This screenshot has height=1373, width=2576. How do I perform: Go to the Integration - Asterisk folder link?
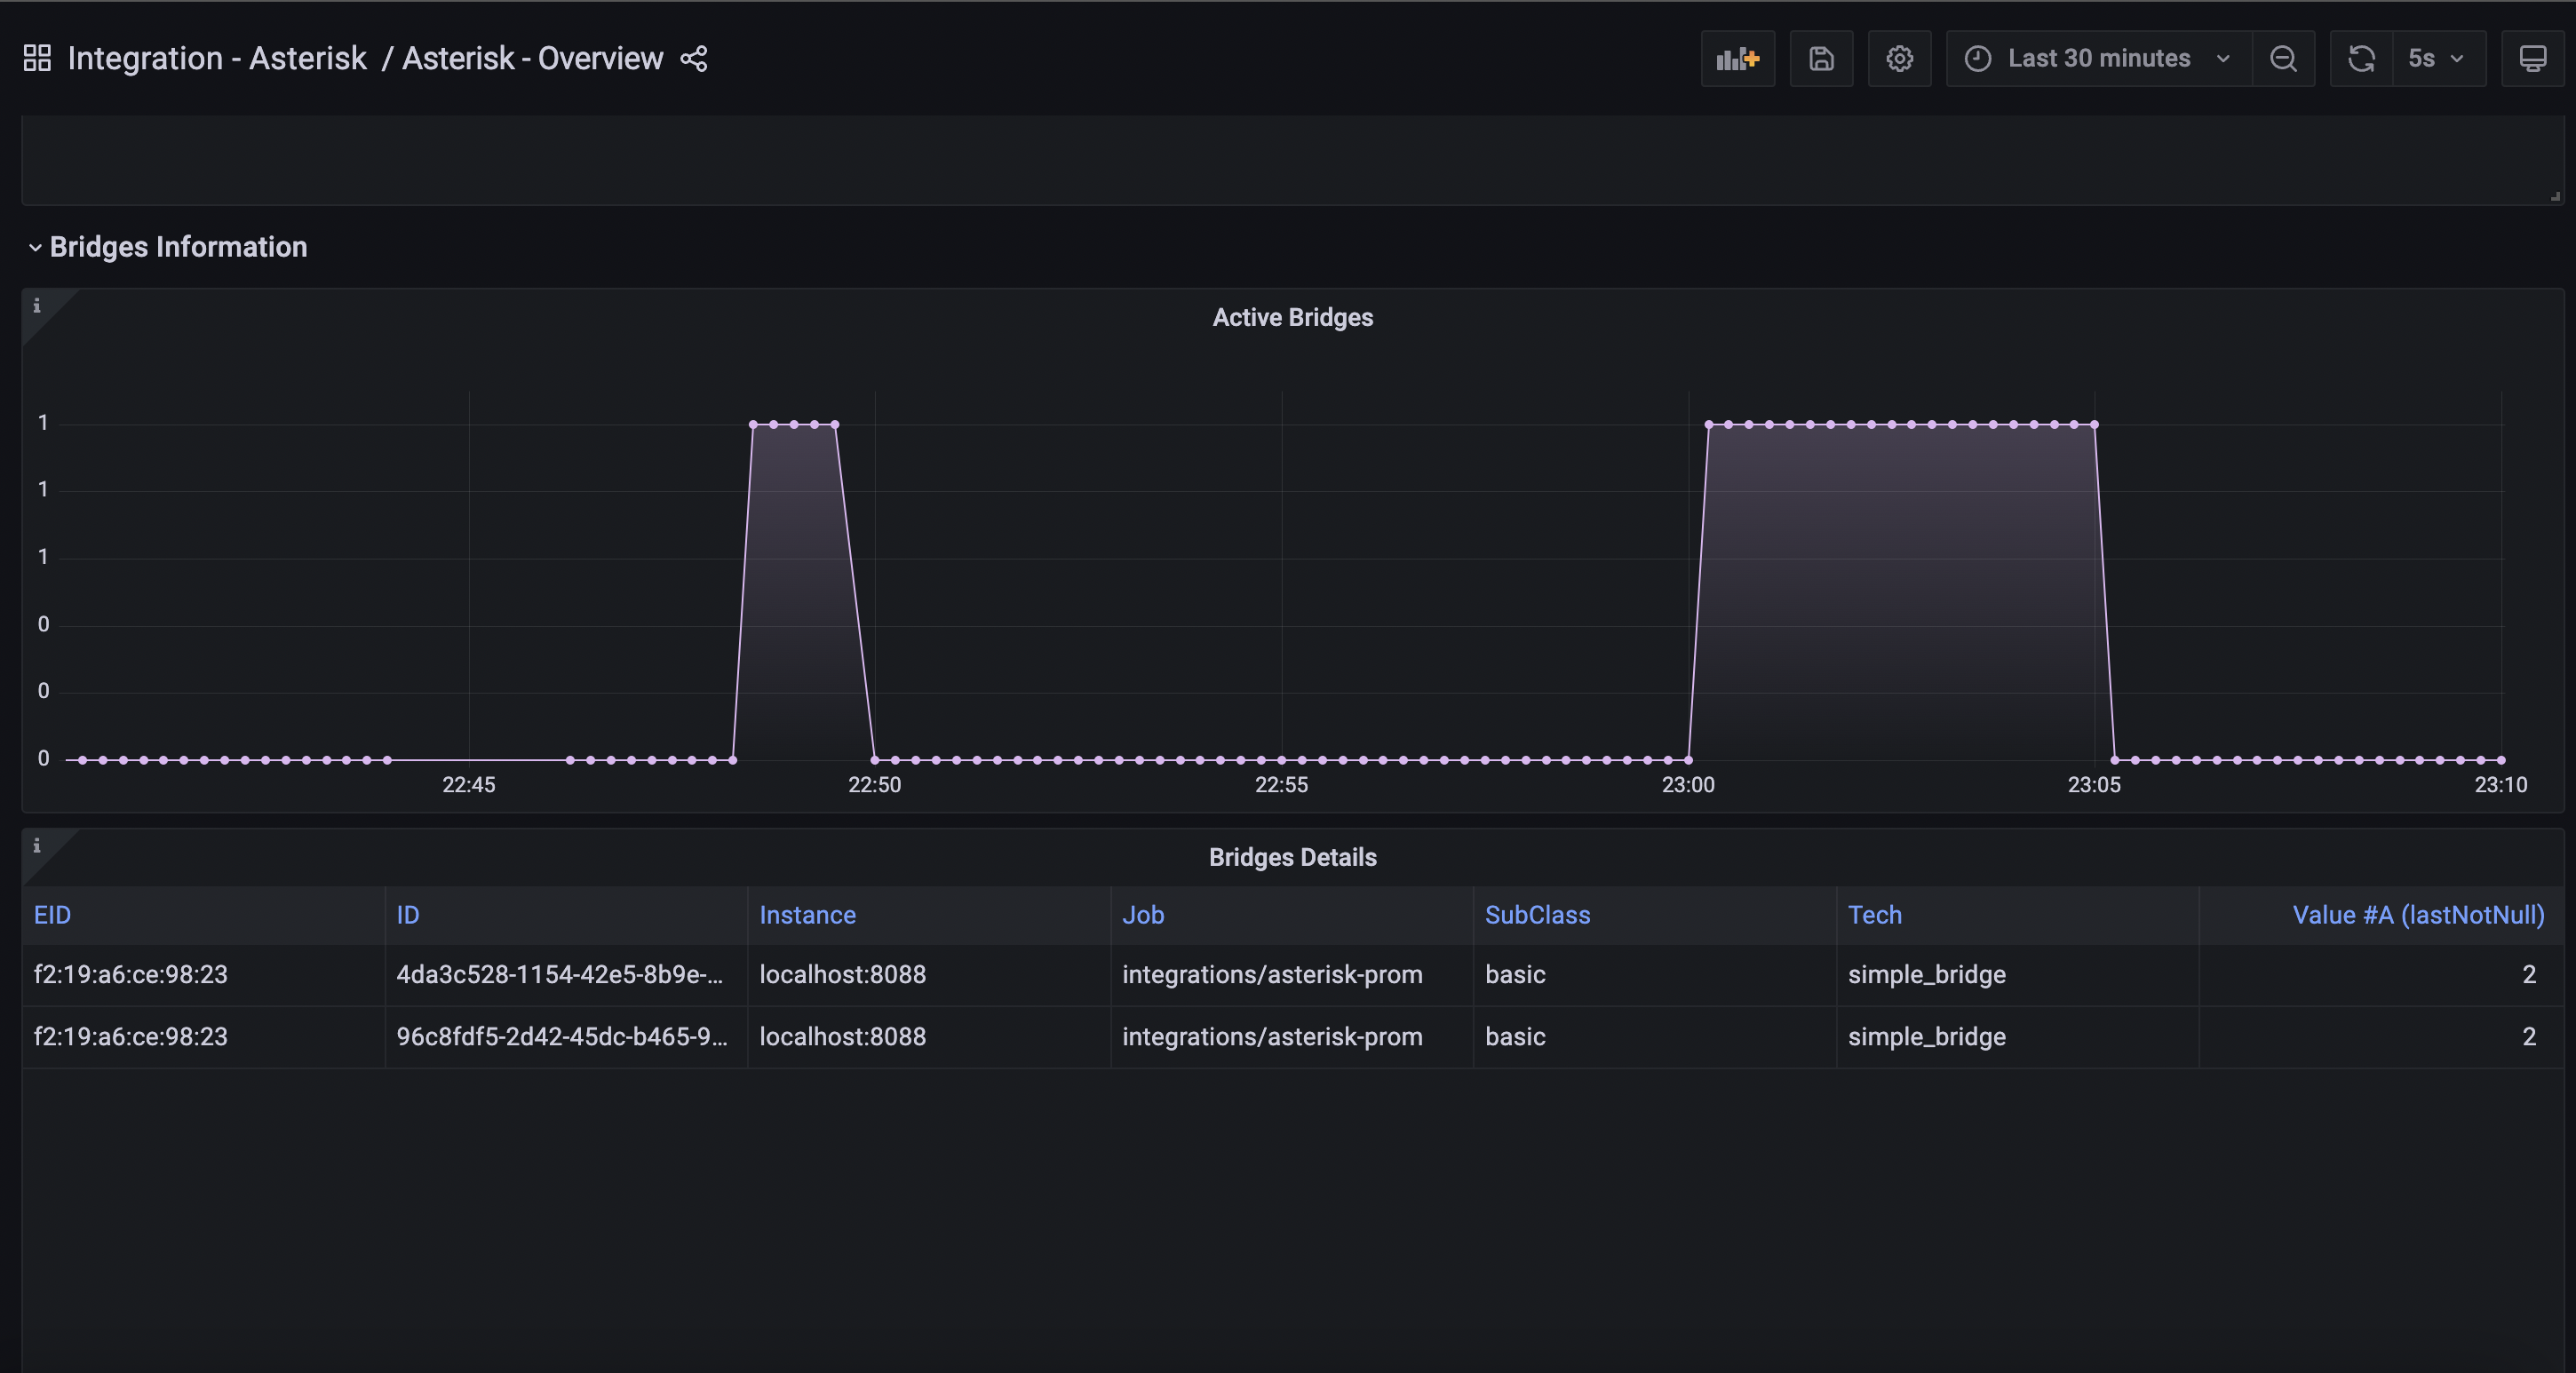pos(217,59)
